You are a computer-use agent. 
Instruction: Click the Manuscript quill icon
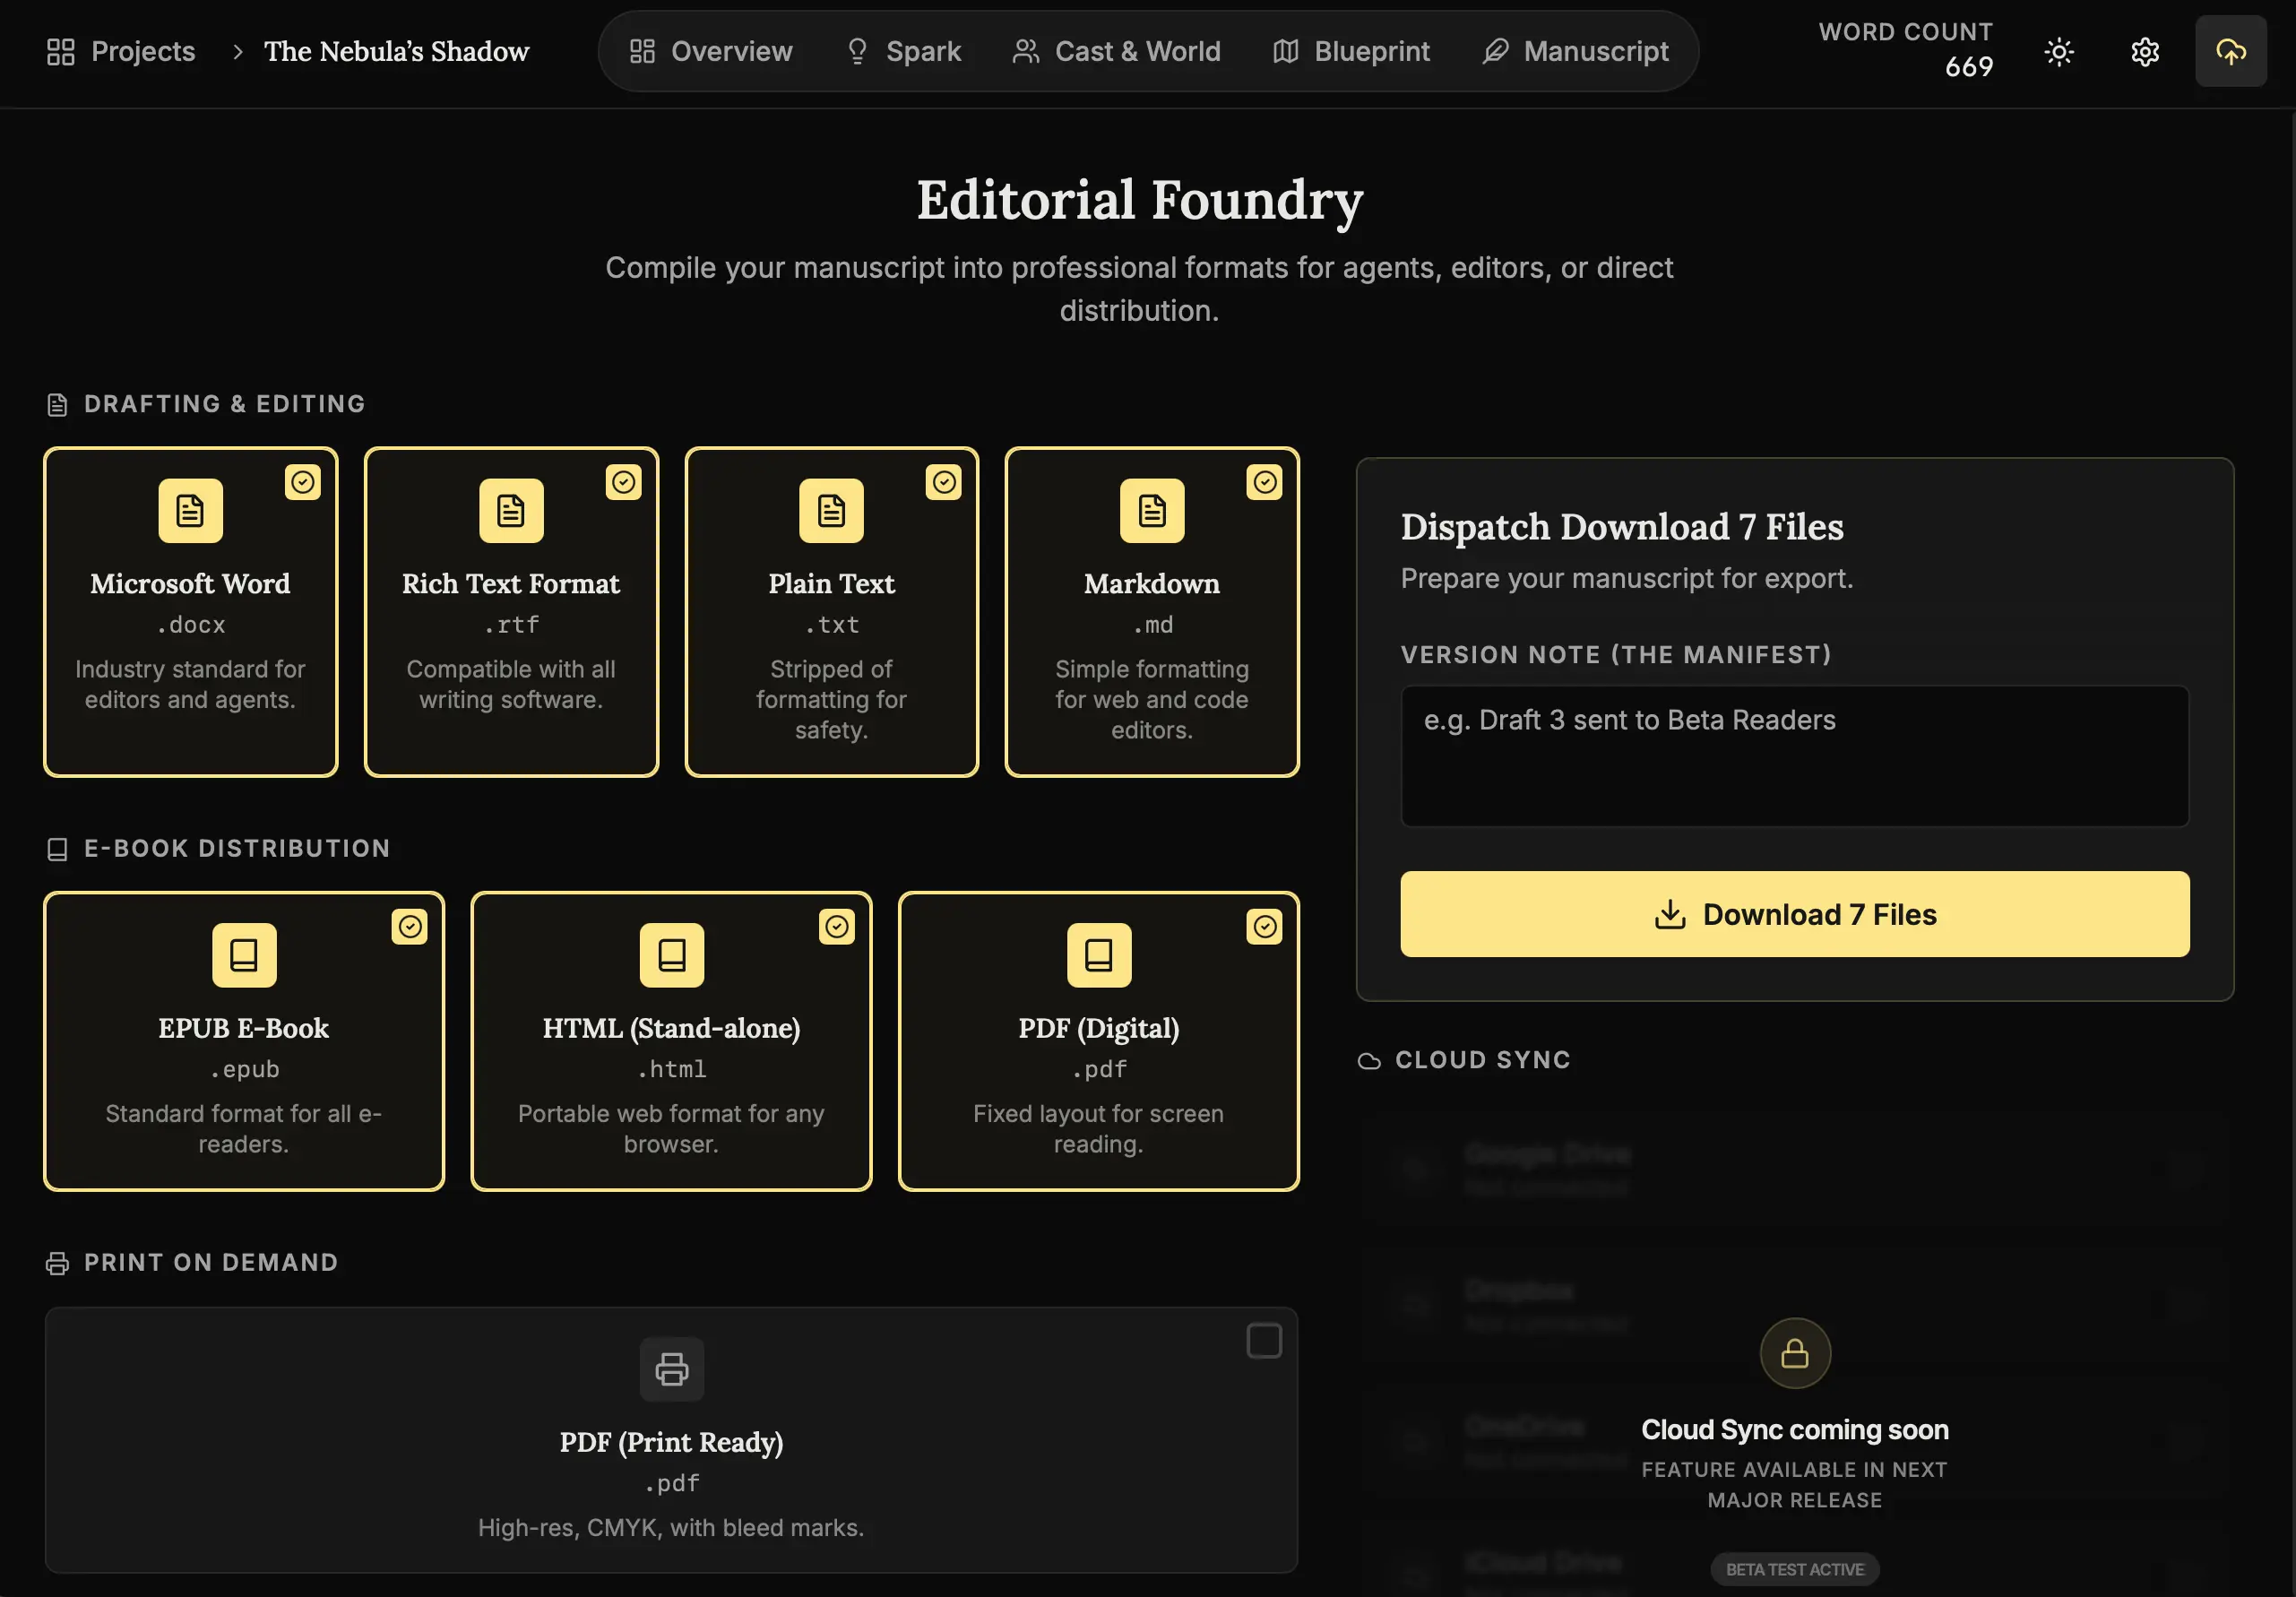coord(1494,51)
